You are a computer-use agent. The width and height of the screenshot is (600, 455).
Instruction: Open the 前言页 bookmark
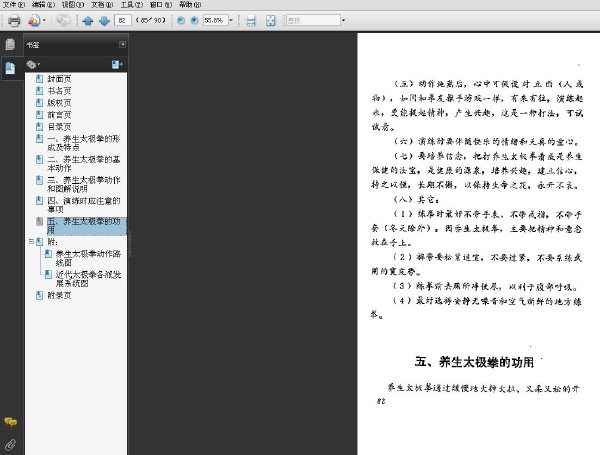[x=59, y=114]
